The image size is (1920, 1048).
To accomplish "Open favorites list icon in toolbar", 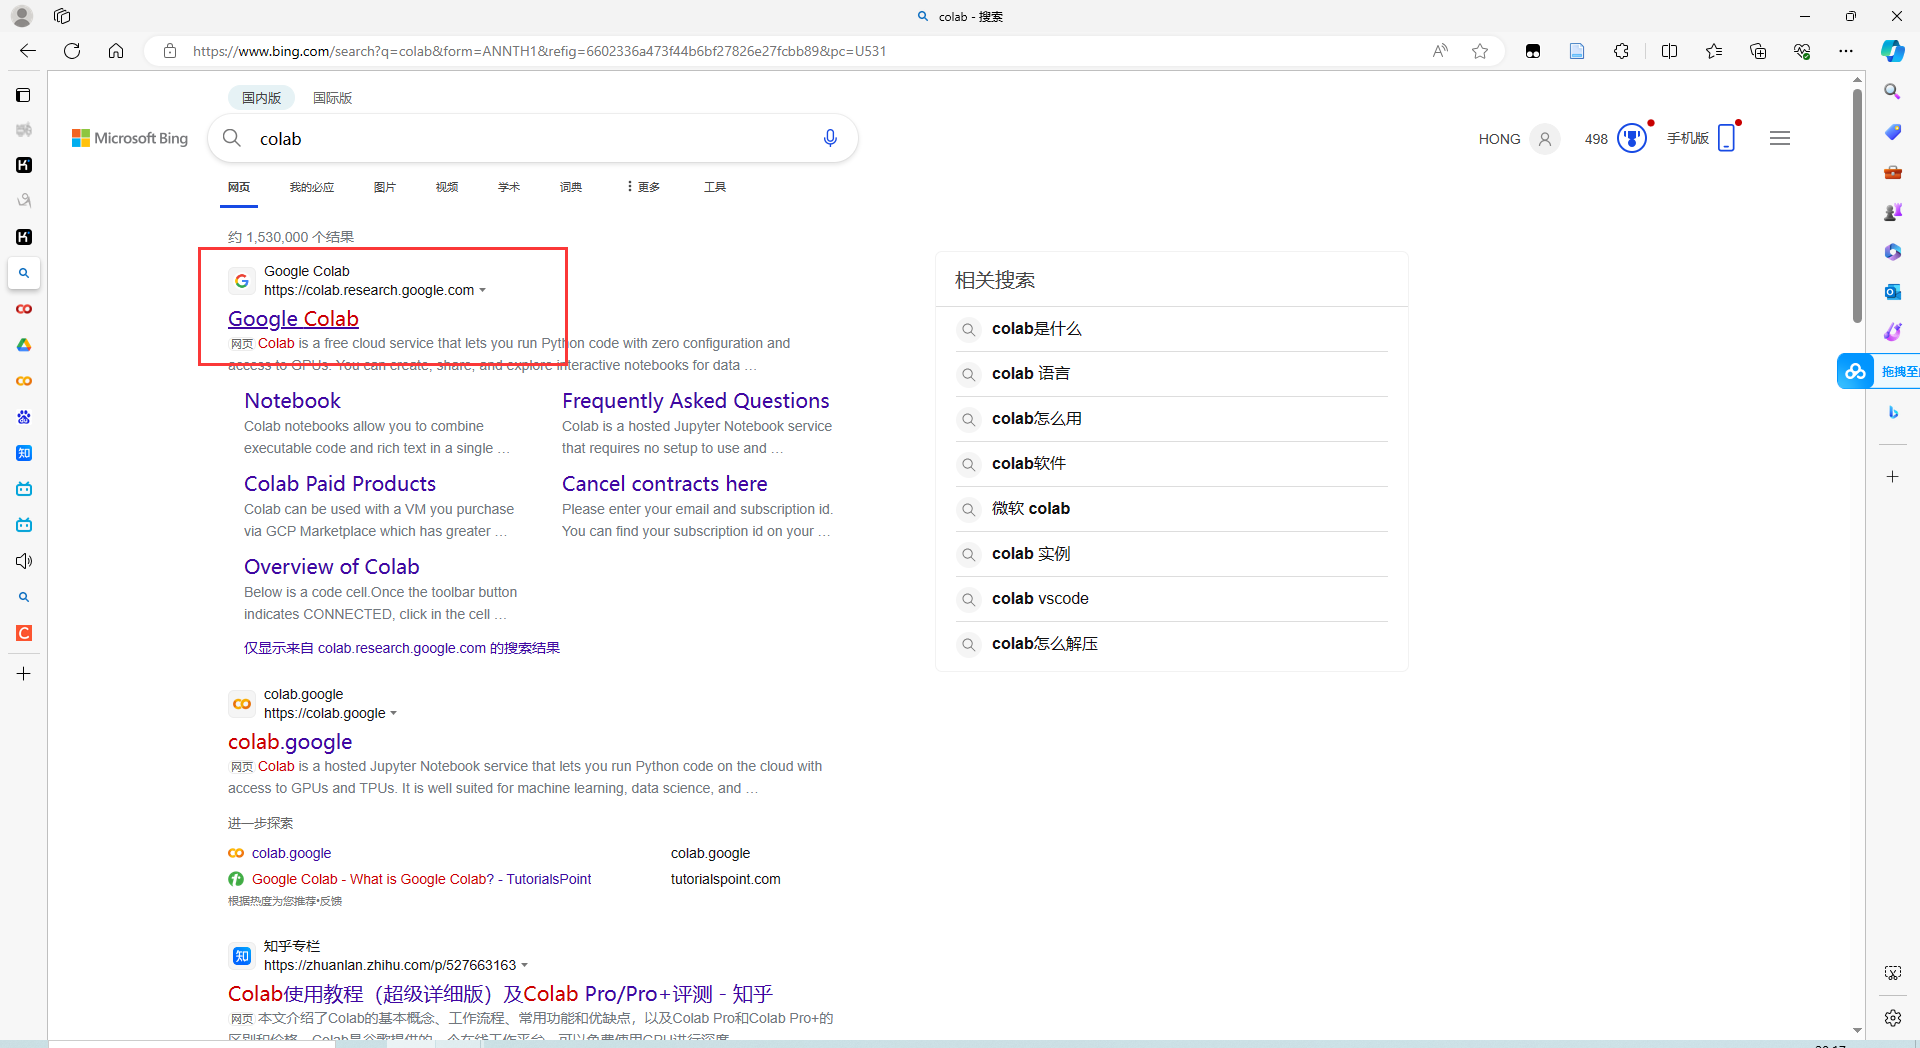I will [1714, 51].
